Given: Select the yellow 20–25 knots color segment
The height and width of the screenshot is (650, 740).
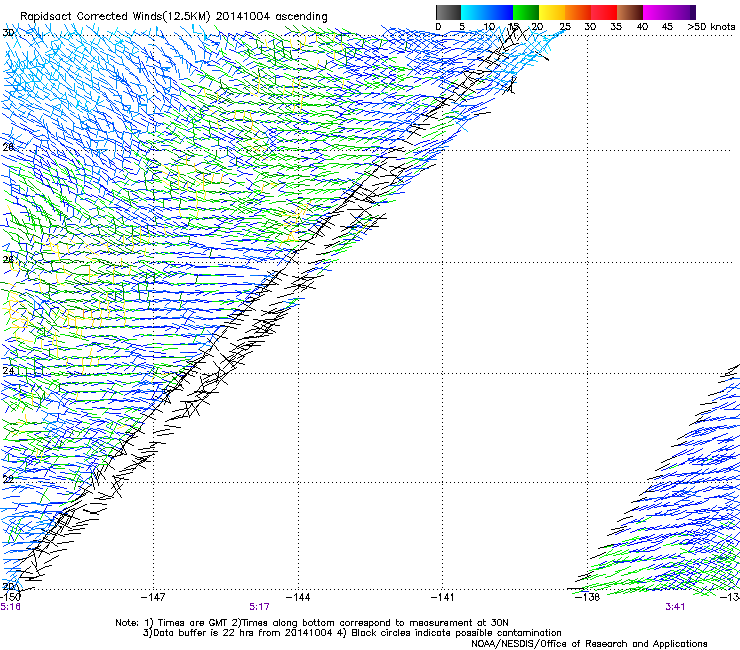Looking at the screenshot, I should tap(552, 12).
